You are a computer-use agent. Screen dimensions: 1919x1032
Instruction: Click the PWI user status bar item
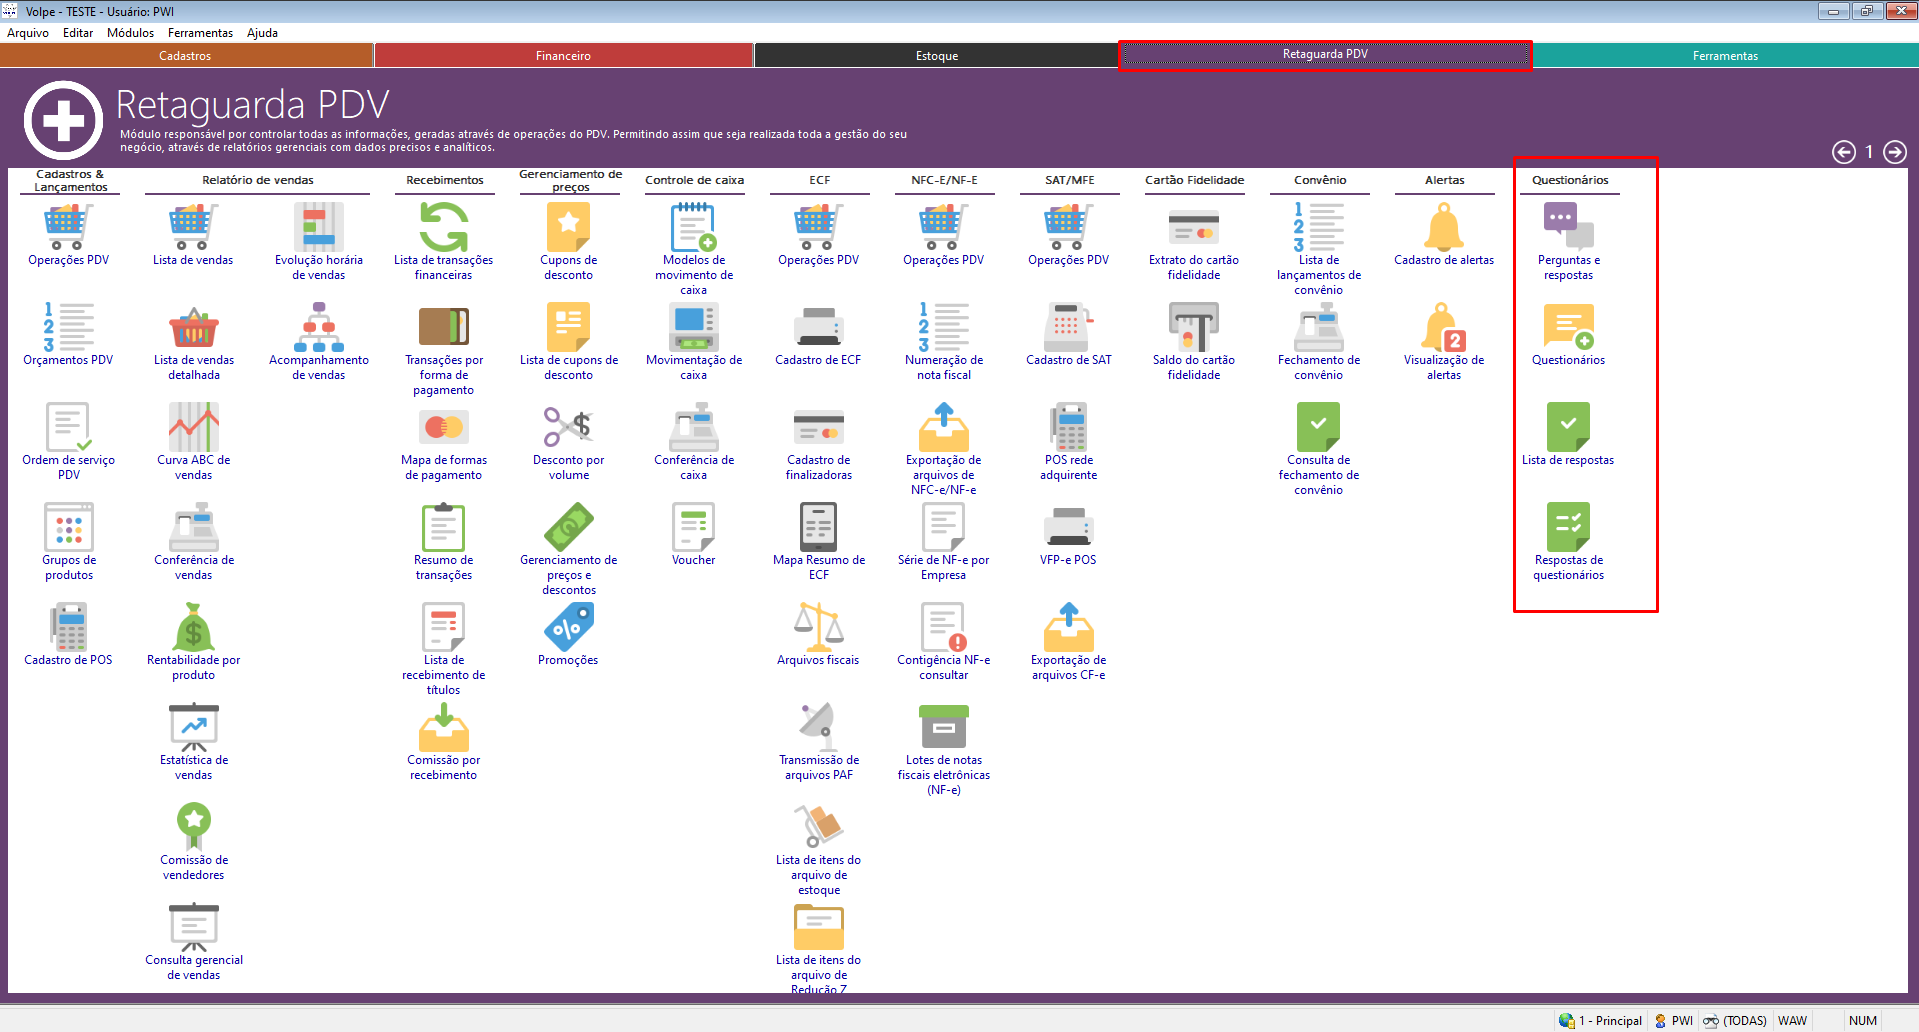[1674, 1021]
